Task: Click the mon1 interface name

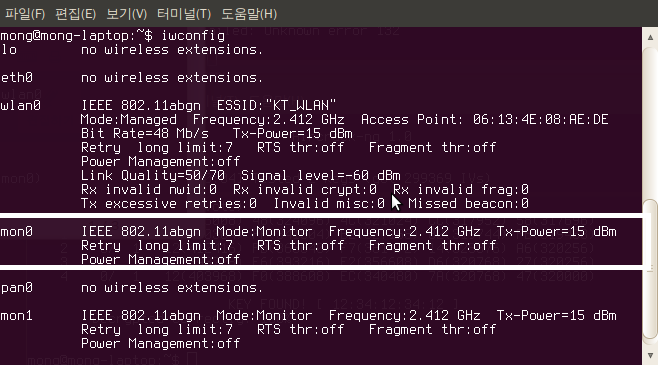Action: tap(16, 315)
